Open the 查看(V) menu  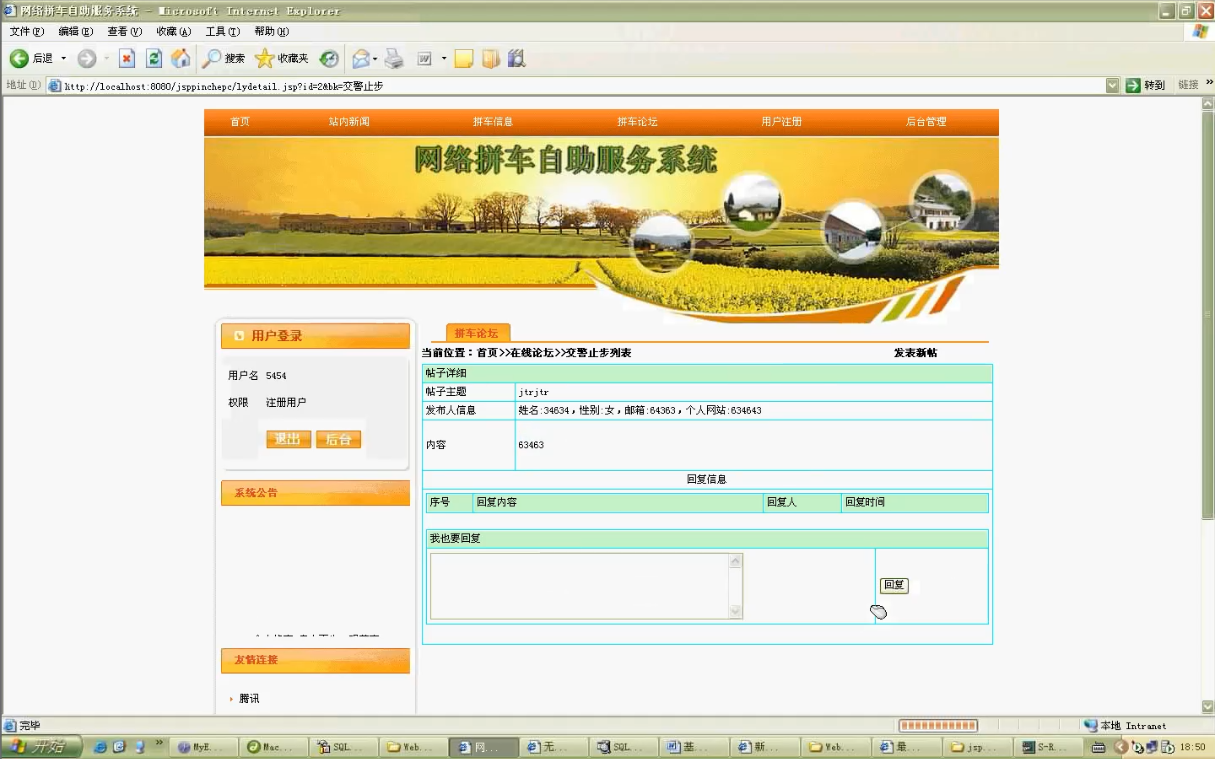[125, 32]
